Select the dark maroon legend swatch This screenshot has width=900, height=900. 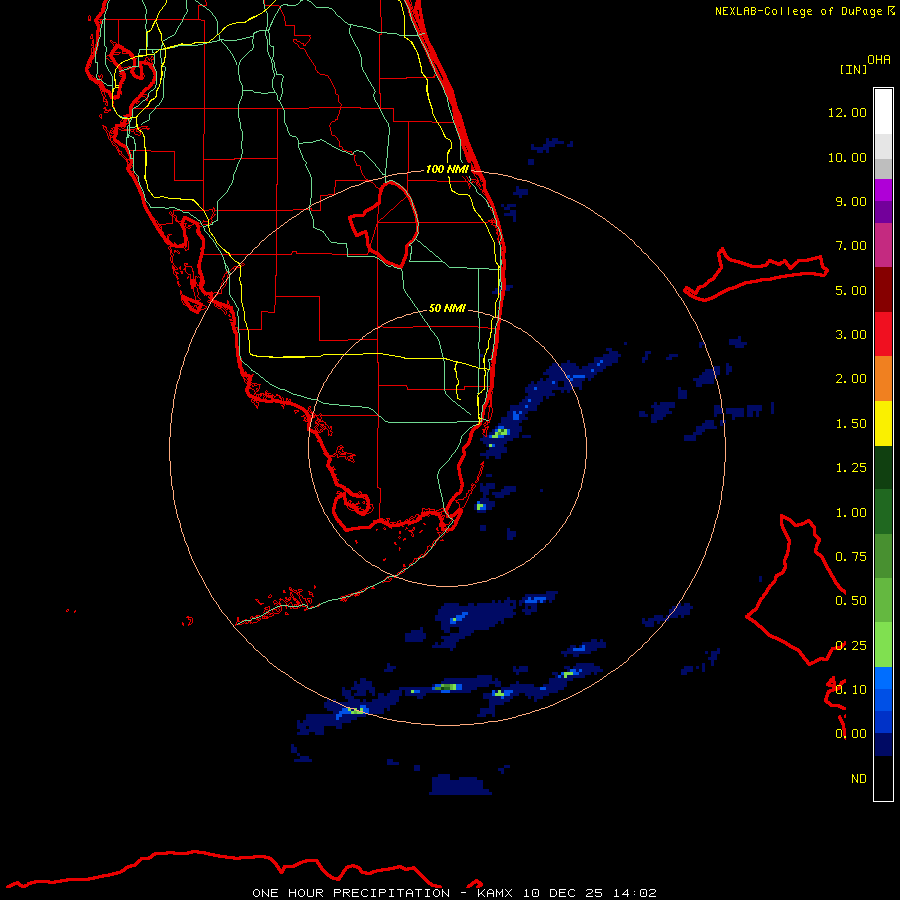(883, 290)
